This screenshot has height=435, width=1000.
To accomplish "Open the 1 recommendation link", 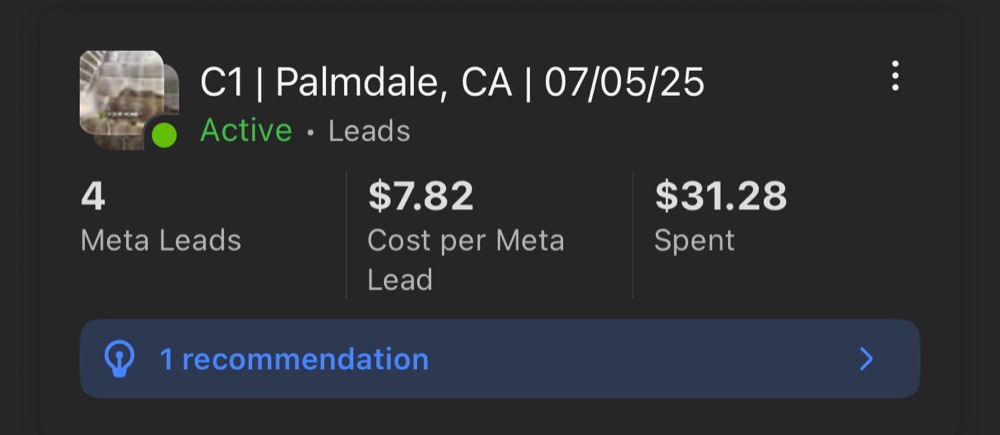I will 294,359.
